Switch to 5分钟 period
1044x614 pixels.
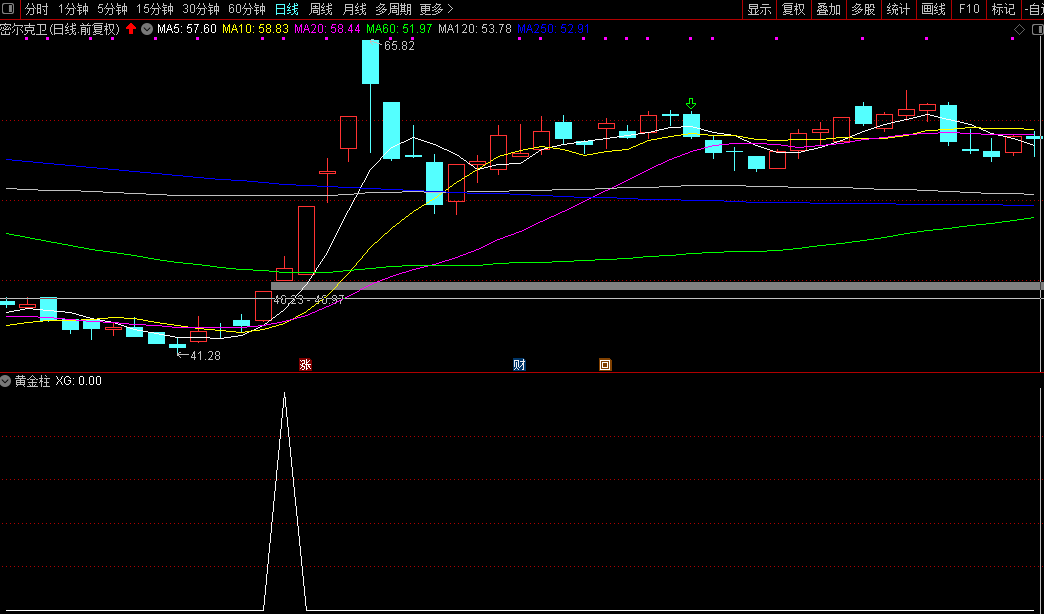112,9
